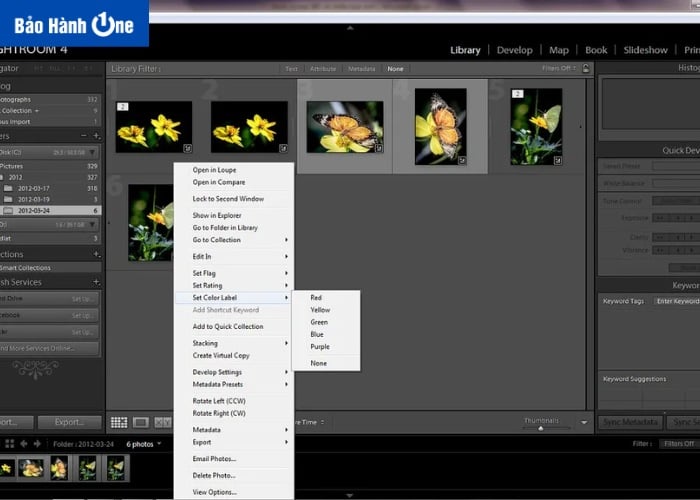Click the stack count badge on first flower thumbnail
The width and height of the screenshot is (700, 500).
(x=123, y=106)
